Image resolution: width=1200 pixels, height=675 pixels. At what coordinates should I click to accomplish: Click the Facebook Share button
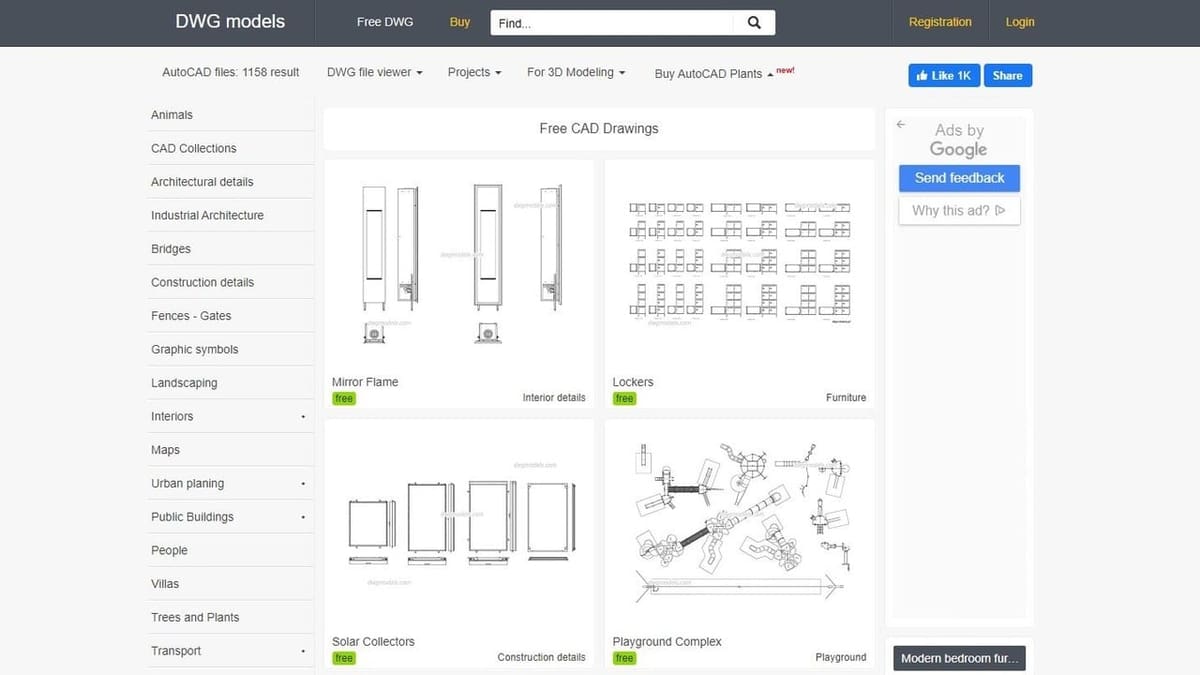(1008, 76)
